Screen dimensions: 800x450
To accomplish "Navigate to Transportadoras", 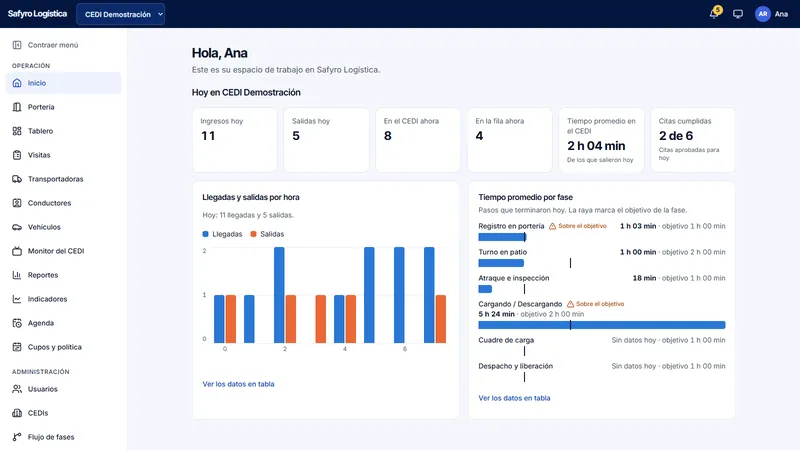I will 63,179.
